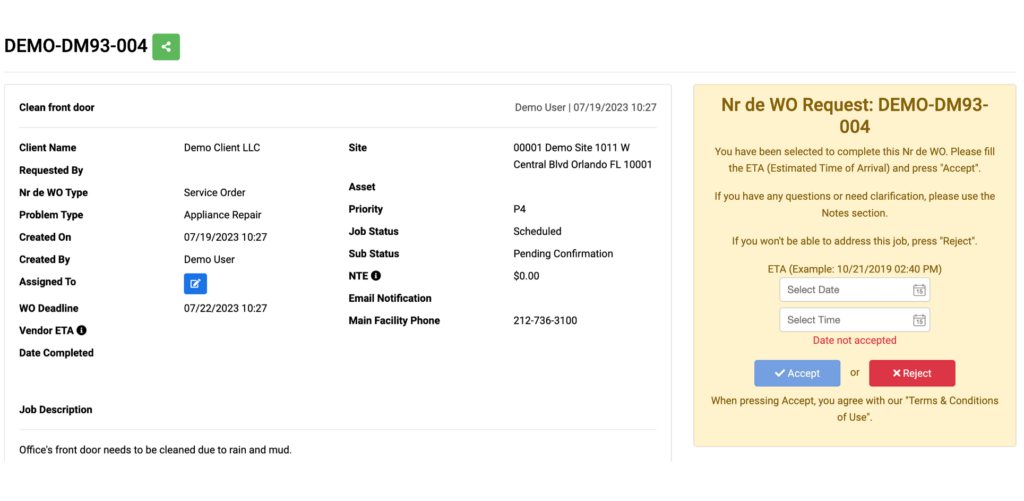Open calendar icon in Select Time field
Screen dimensions: 1024x501
(x=919, y=320)
